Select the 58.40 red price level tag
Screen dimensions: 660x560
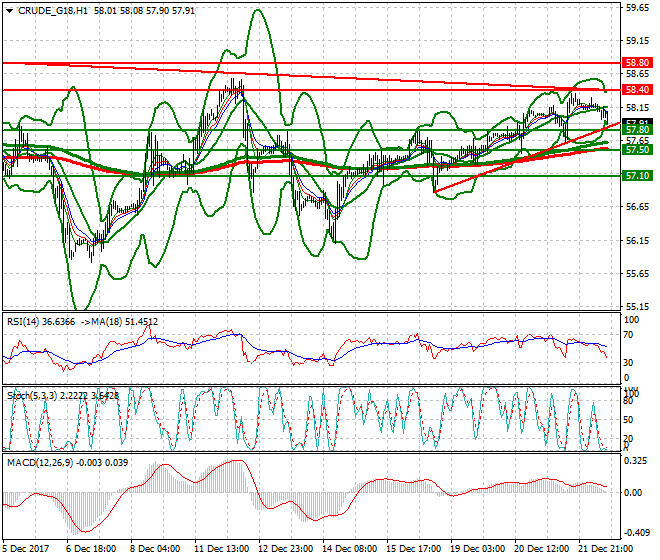[637, 90]
